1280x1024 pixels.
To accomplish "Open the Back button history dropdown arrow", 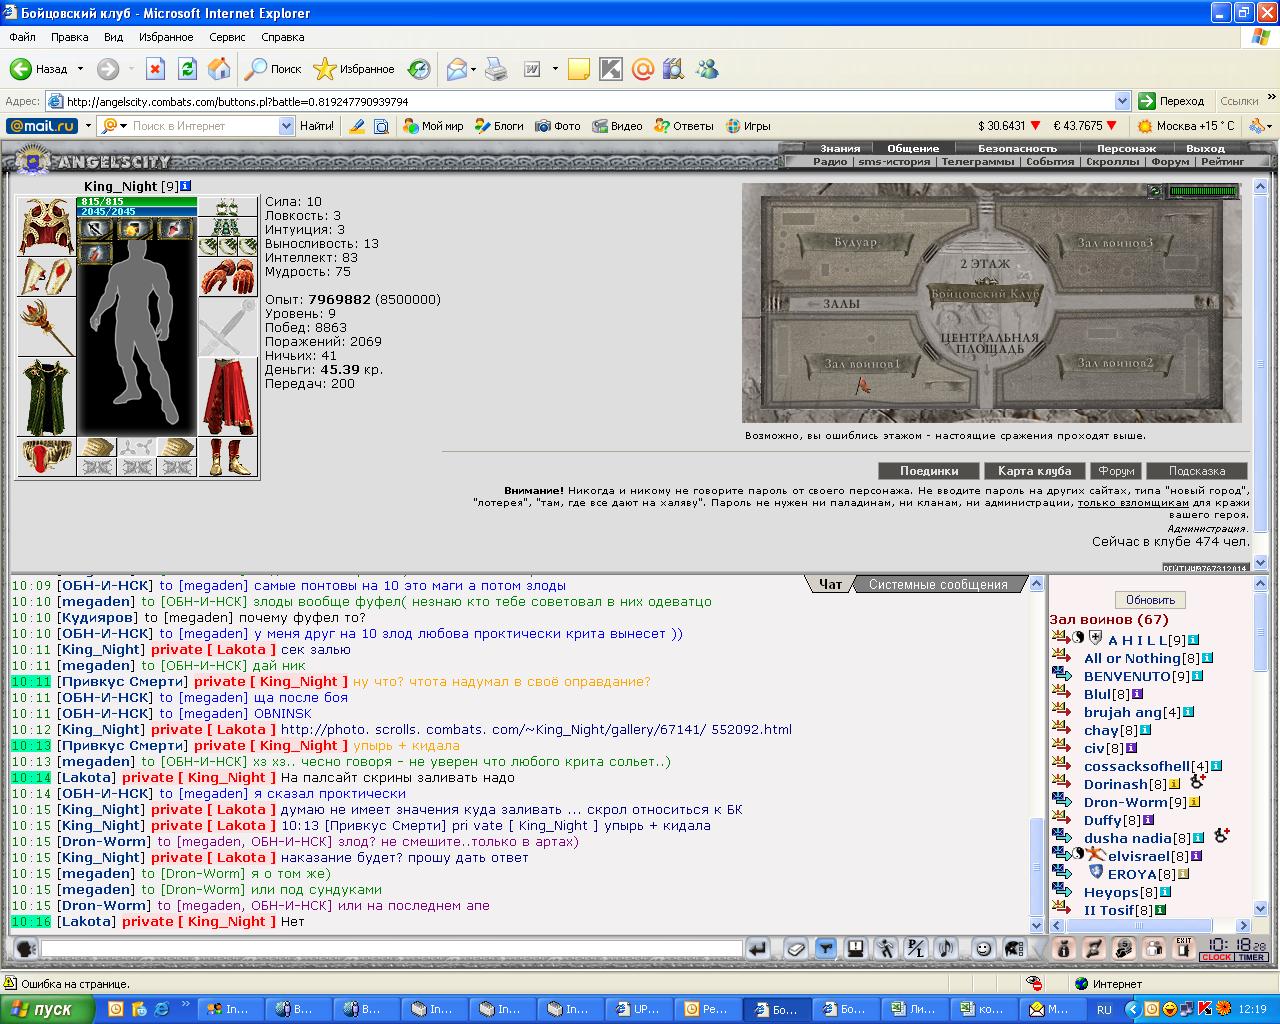I will coord(80,69).
